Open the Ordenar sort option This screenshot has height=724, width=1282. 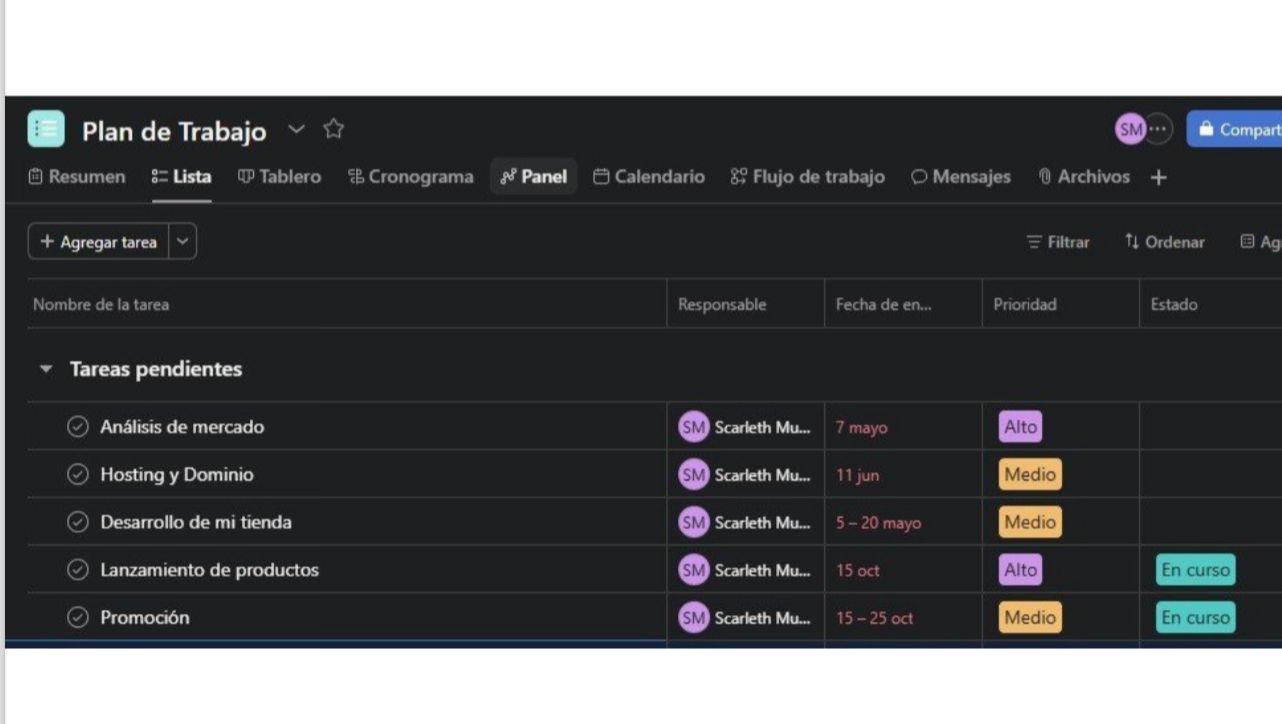click(1164, 242)
